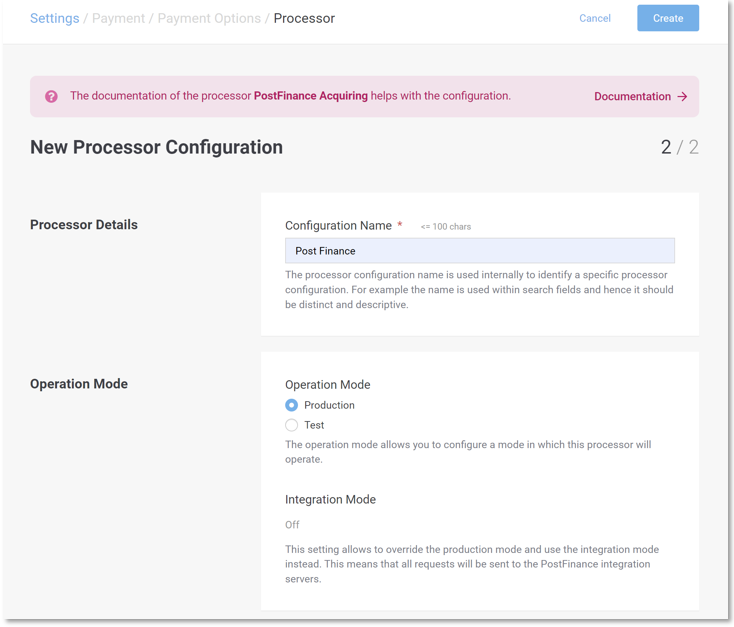The width and height of the screenshot is (734, 627).
Task: Click the arrow icon beside Documentation
Action: [682, 97]
